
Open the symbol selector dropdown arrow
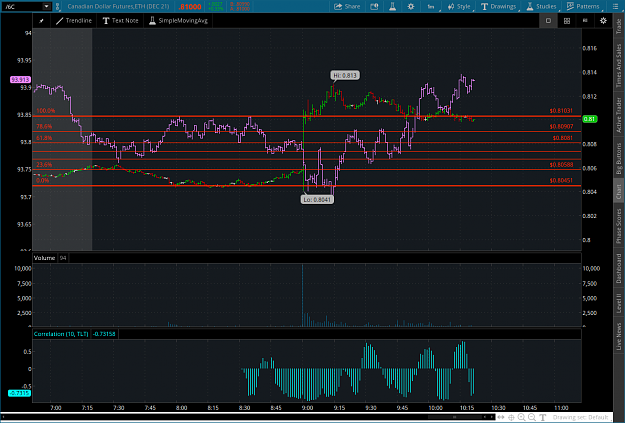point(47,6)
